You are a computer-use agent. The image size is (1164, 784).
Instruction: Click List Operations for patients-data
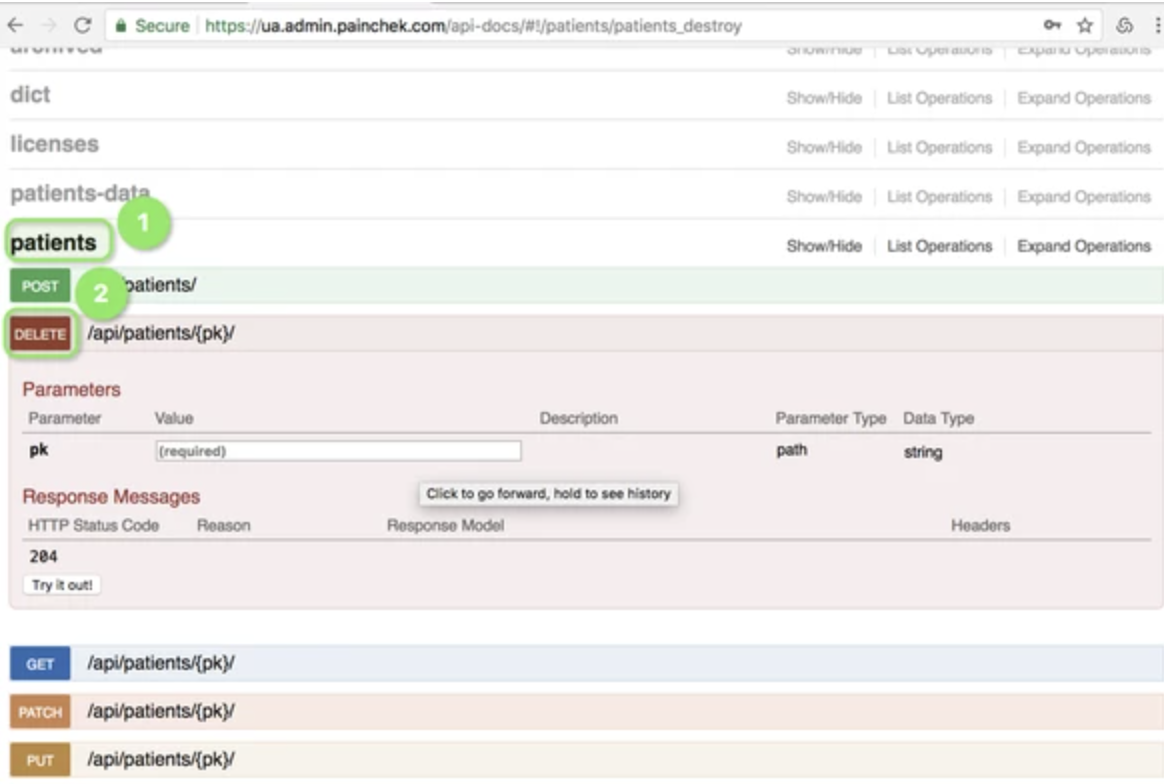939,197
